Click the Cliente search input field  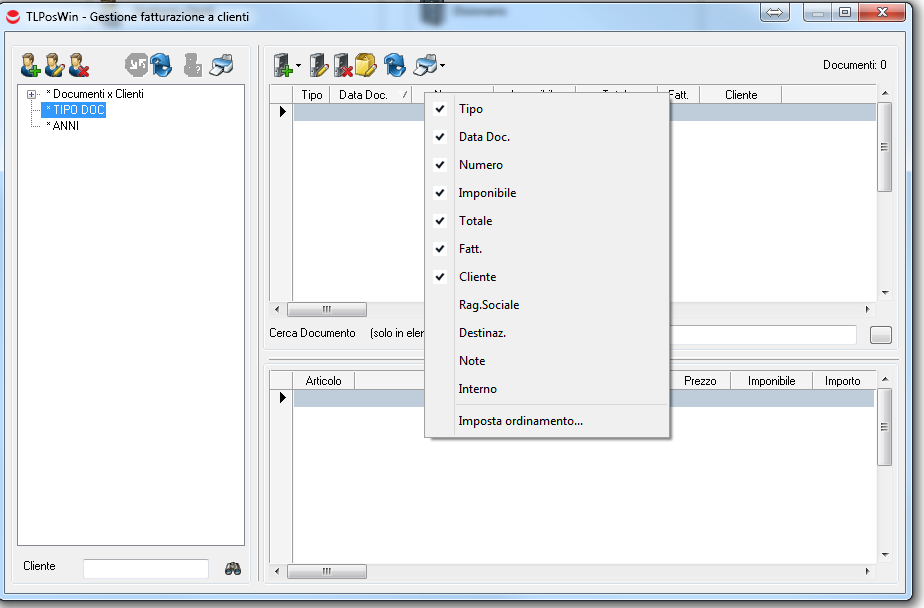pos(146,568)
